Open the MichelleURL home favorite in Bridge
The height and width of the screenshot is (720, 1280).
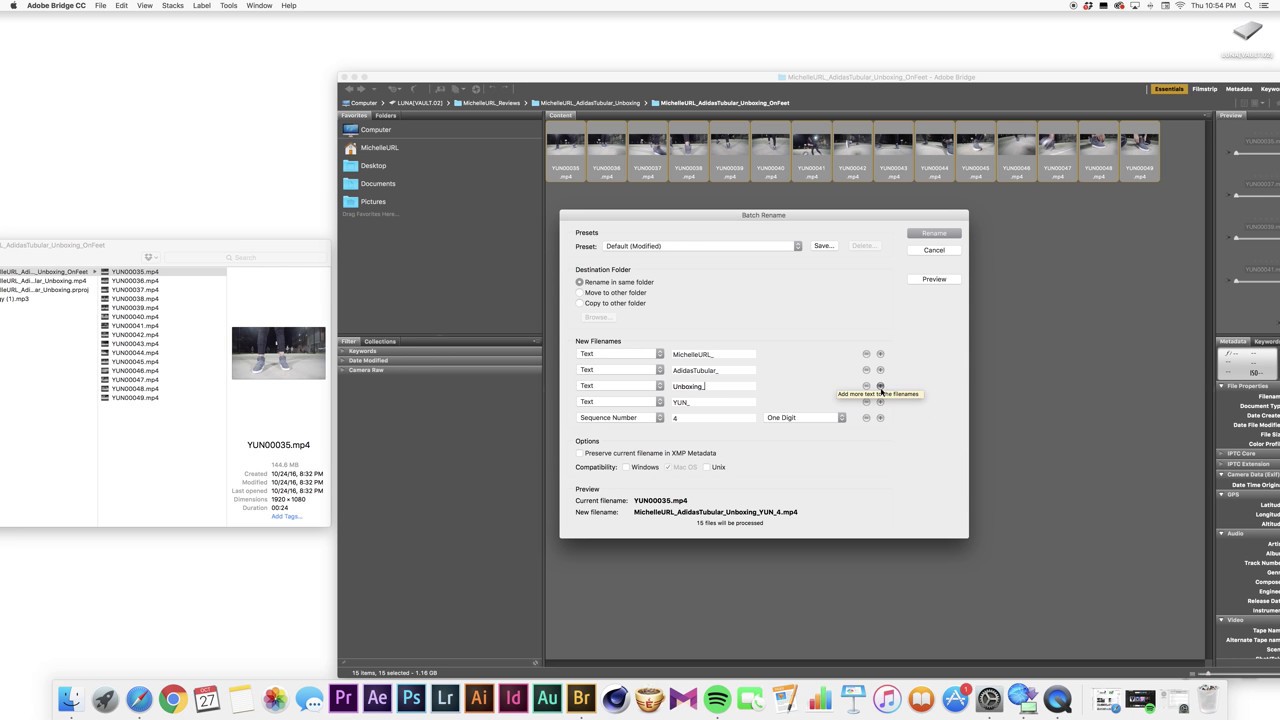pos(379,148)
